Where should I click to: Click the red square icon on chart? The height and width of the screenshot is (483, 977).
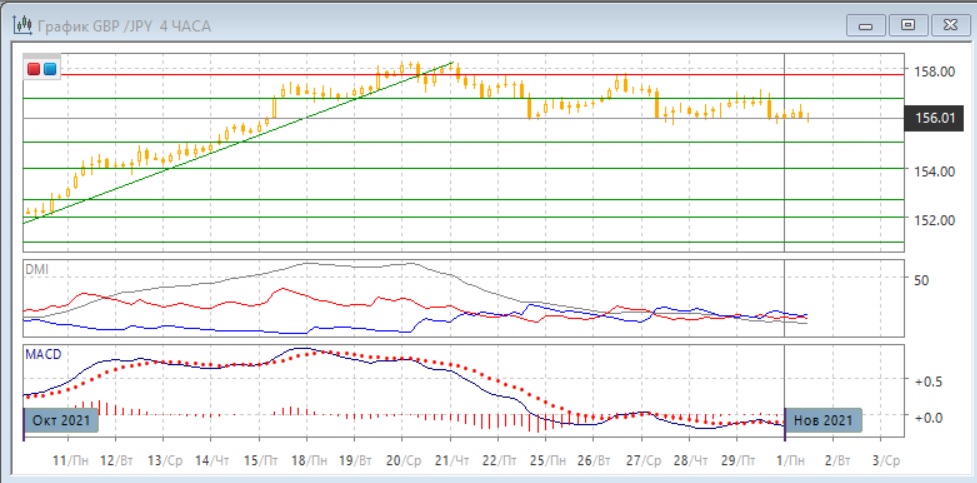click(x=34, y=69)
